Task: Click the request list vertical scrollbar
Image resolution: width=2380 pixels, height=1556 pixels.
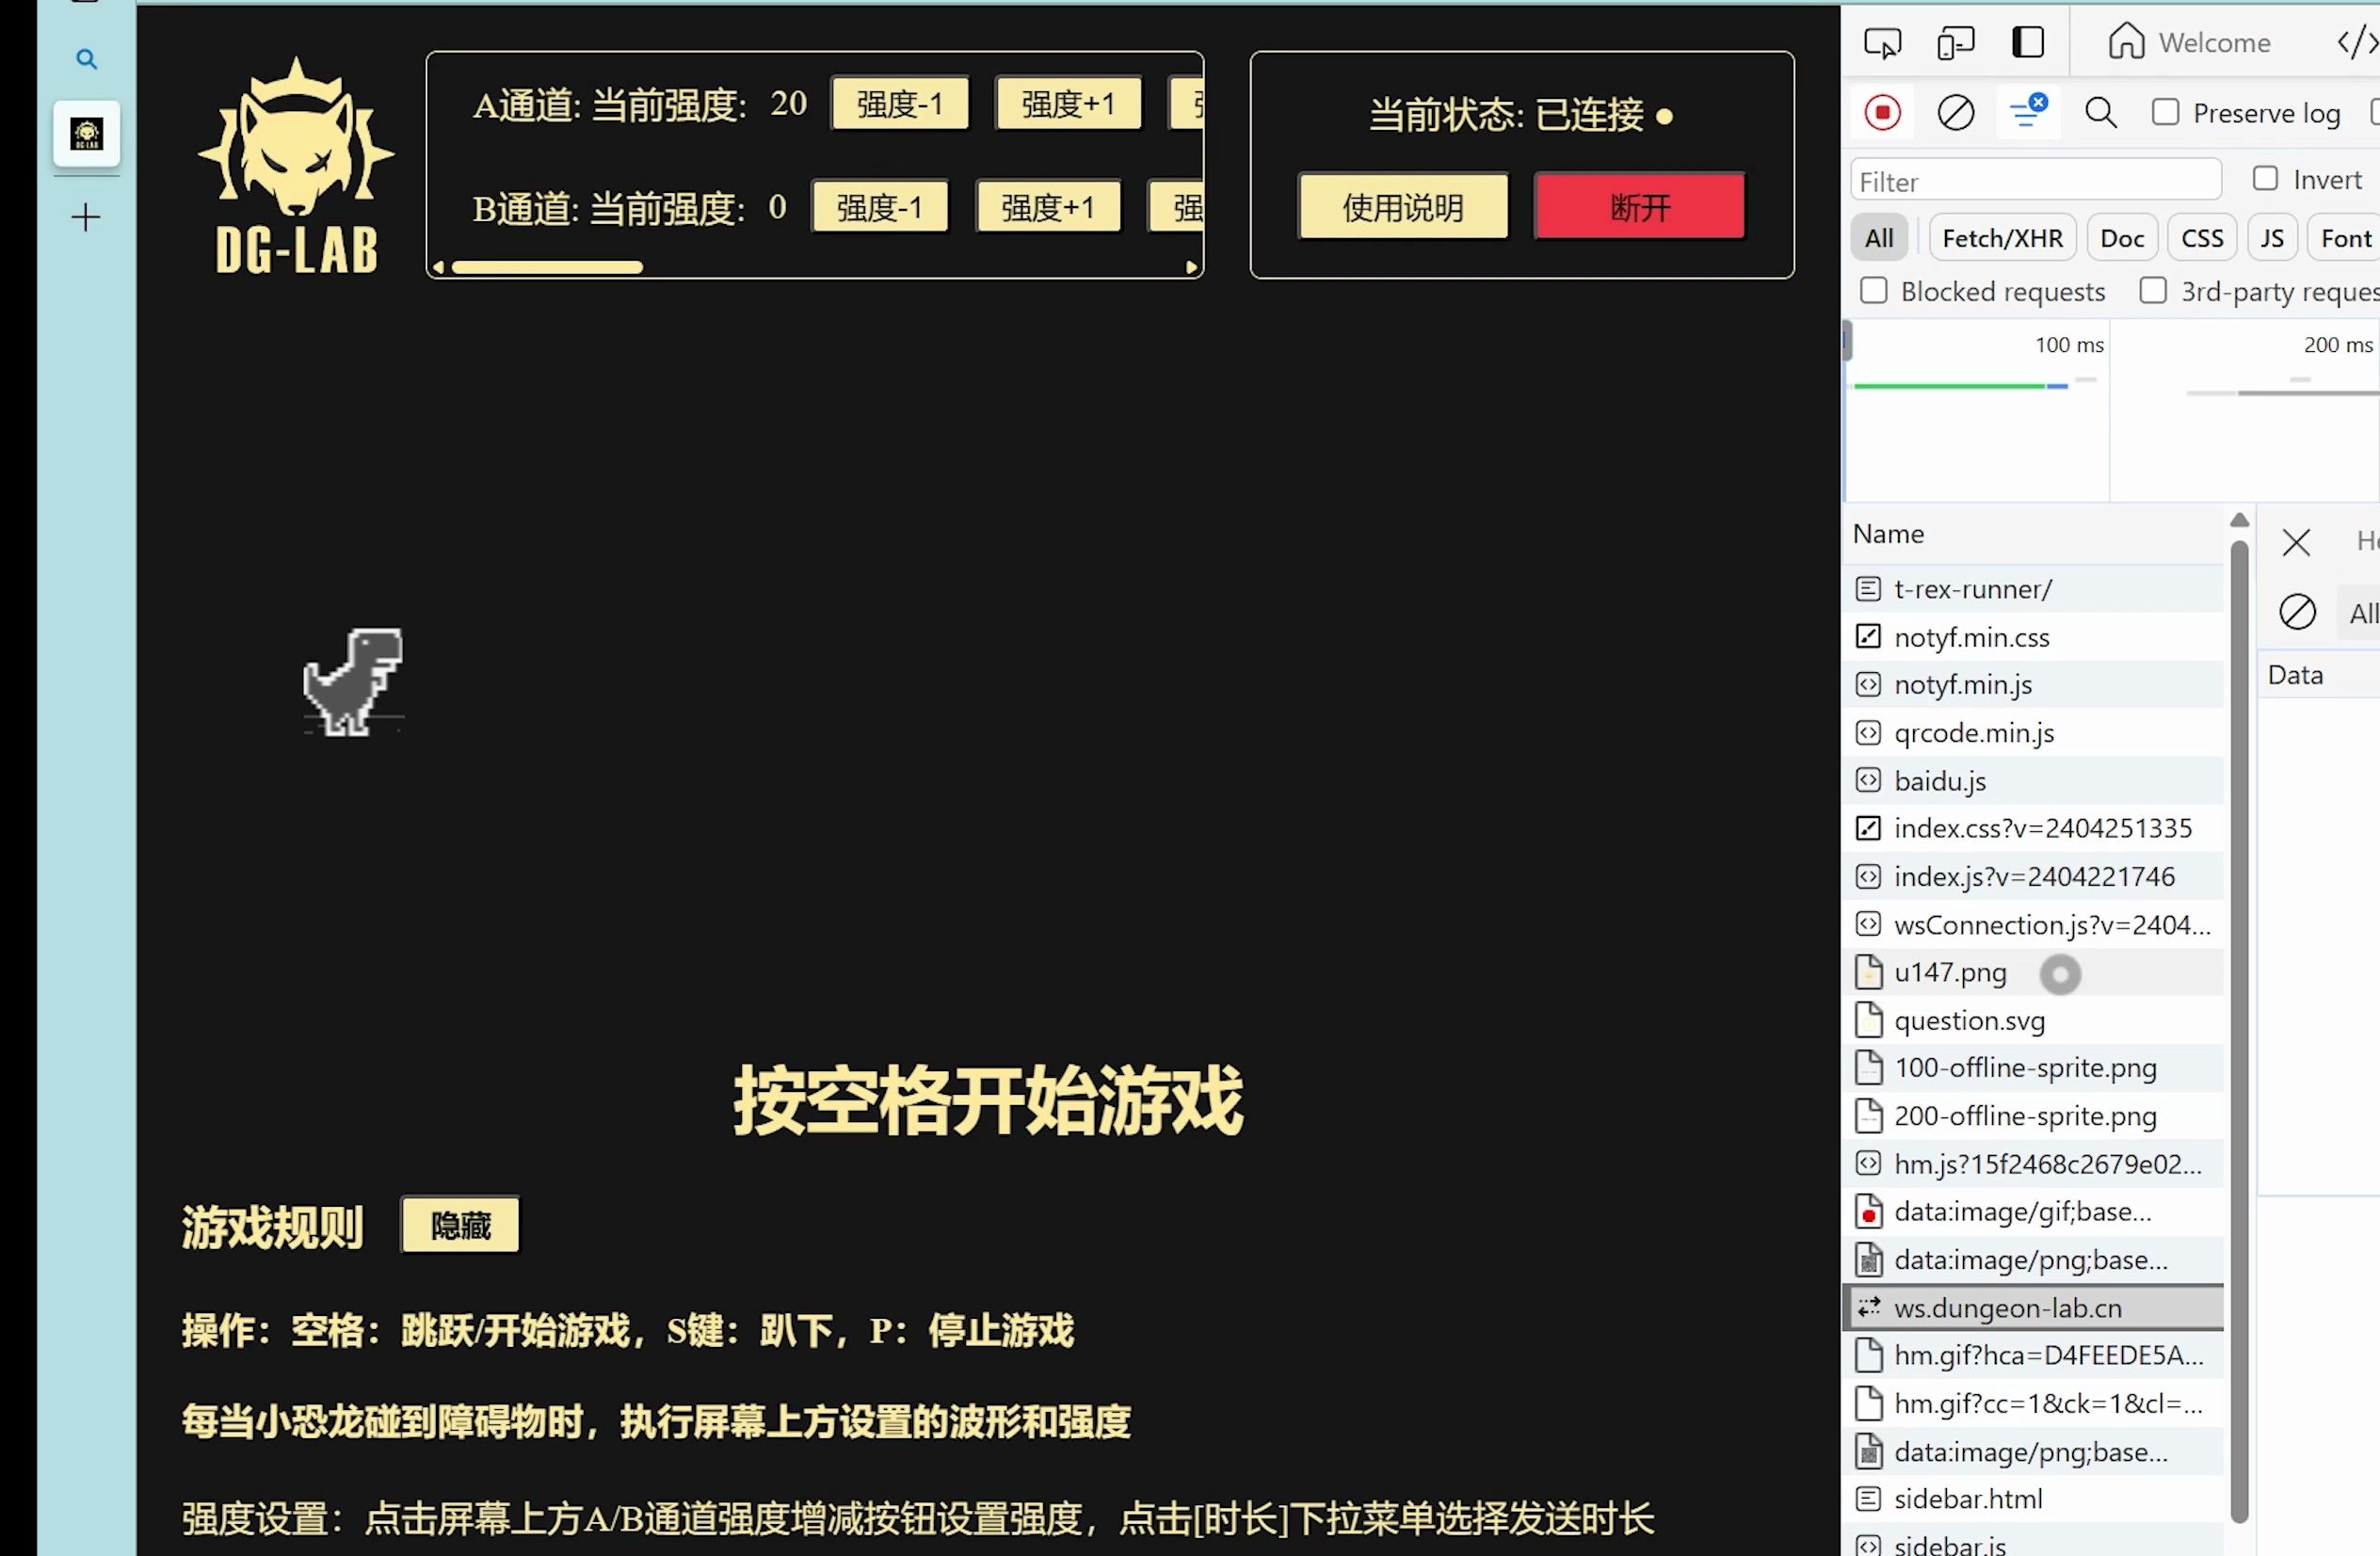Action: pos(2240,1032)
